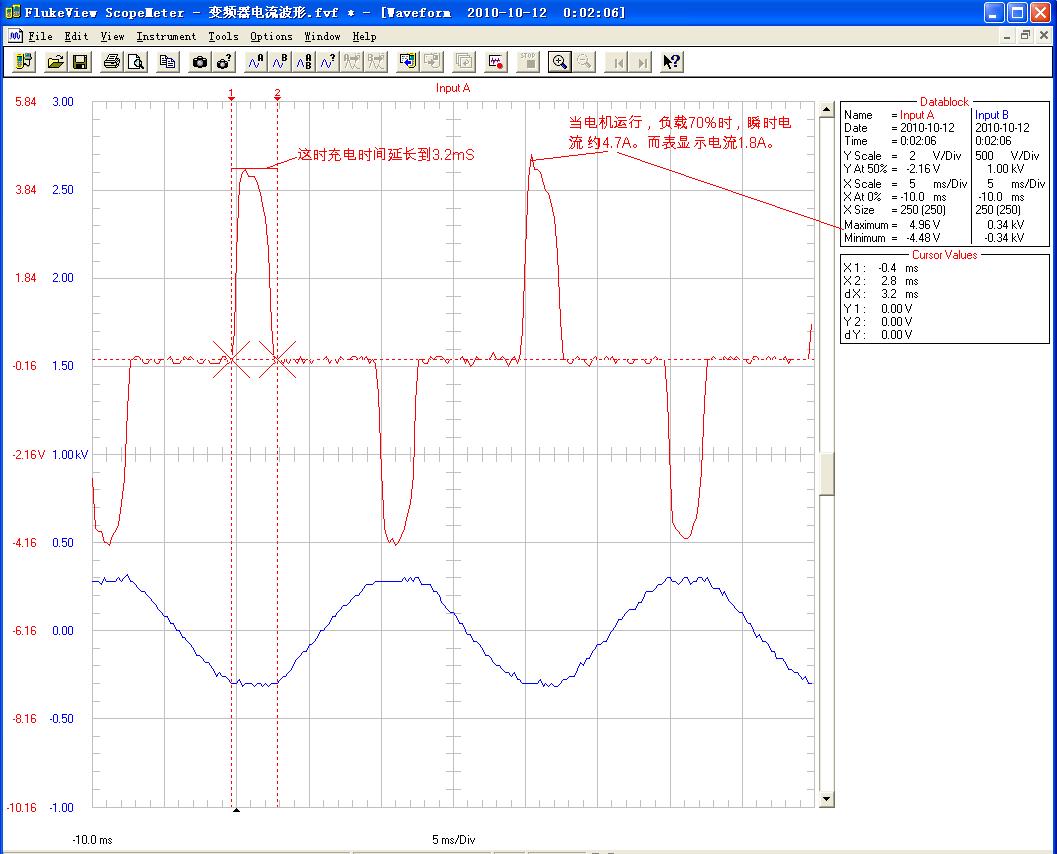Acquire waveform from Input A icon
This screenshot has height=854, width=1057.
[255, 62]
